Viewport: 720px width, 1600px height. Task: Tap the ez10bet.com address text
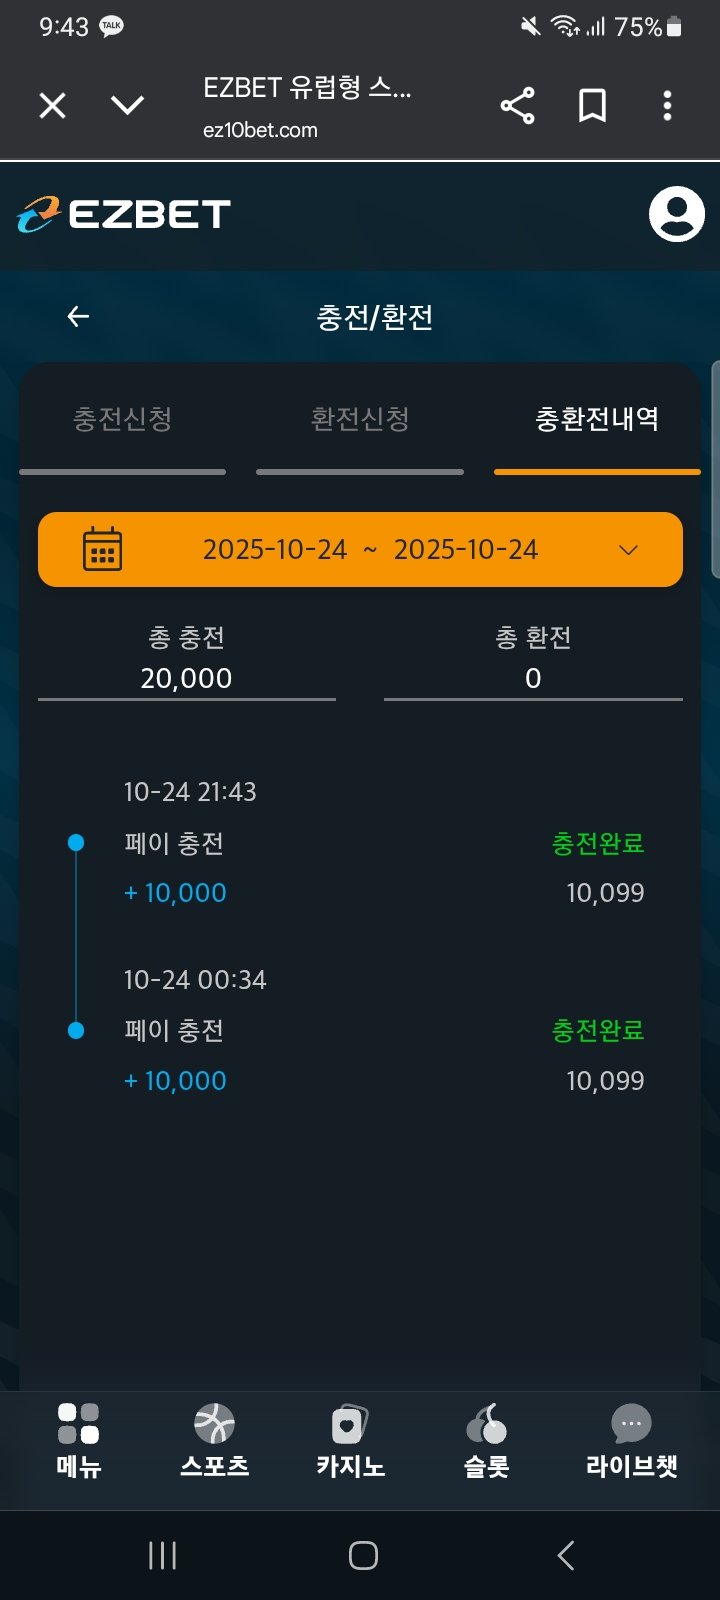(x=260, y=130)
